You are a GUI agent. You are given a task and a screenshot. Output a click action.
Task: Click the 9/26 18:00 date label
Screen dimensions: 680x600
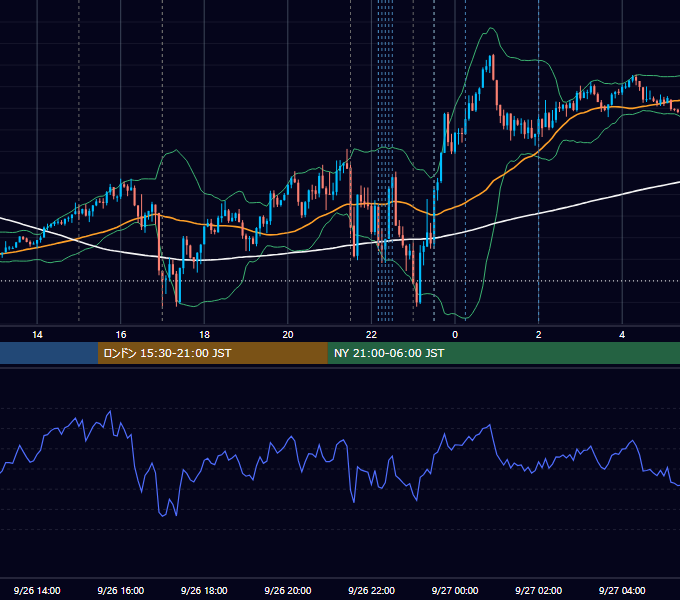point(204,590)
